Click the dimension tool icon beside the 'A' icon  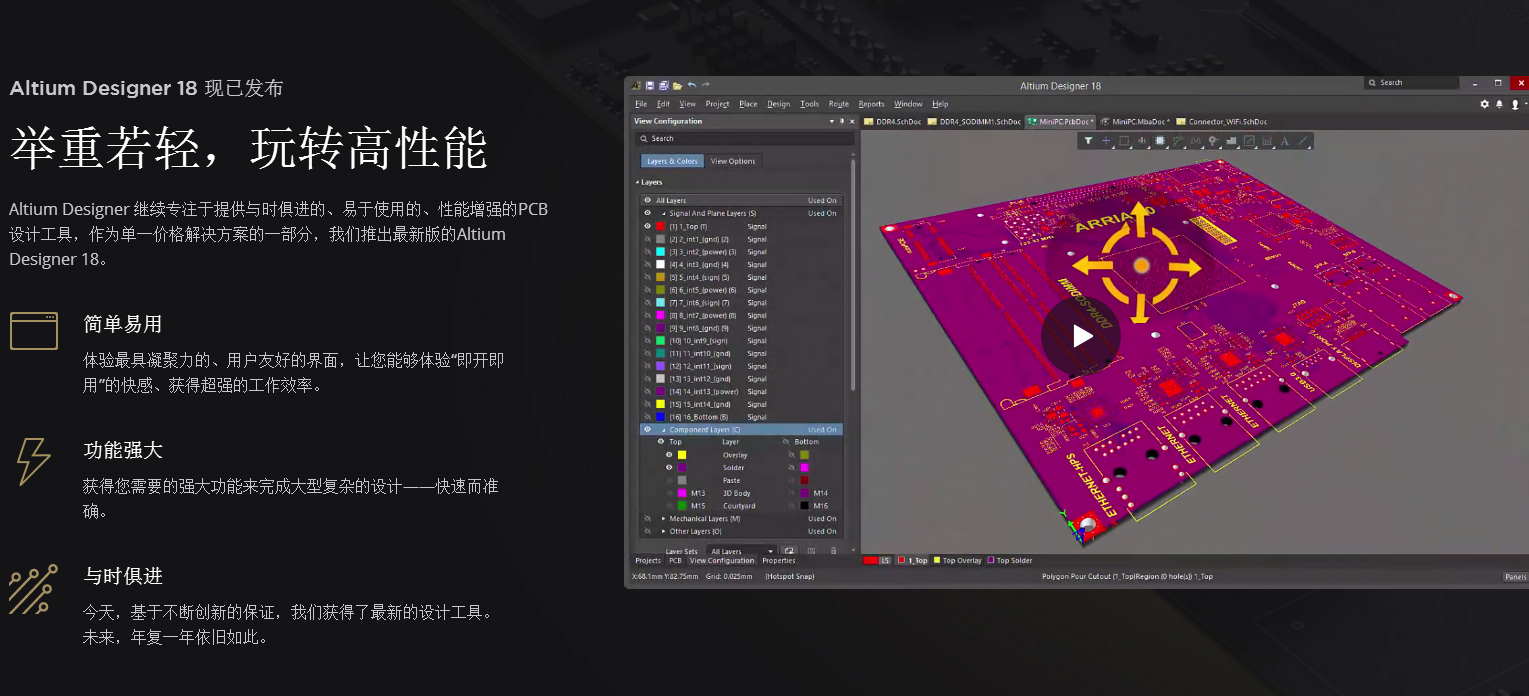pos(1267,141)
